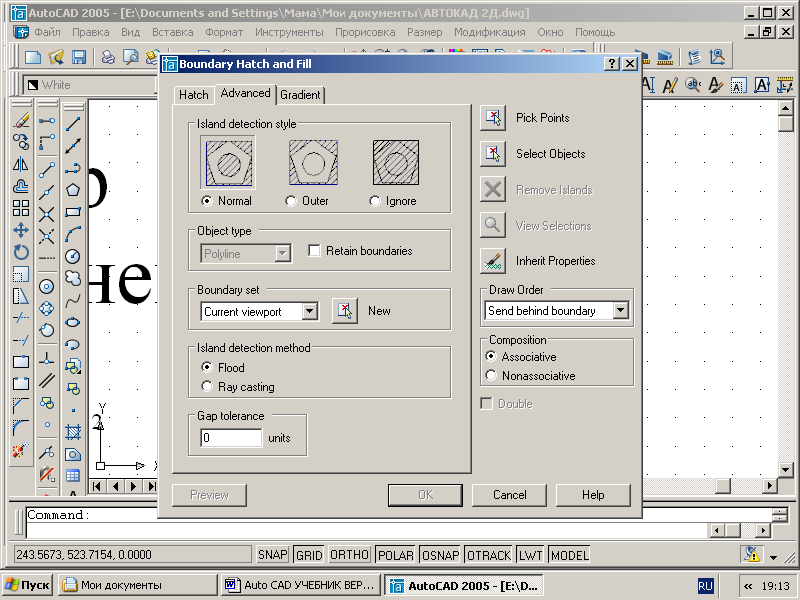Activate Snap to Center object snap
The width and height of the screenshot is (800, 600).
[x=47, y=287]
